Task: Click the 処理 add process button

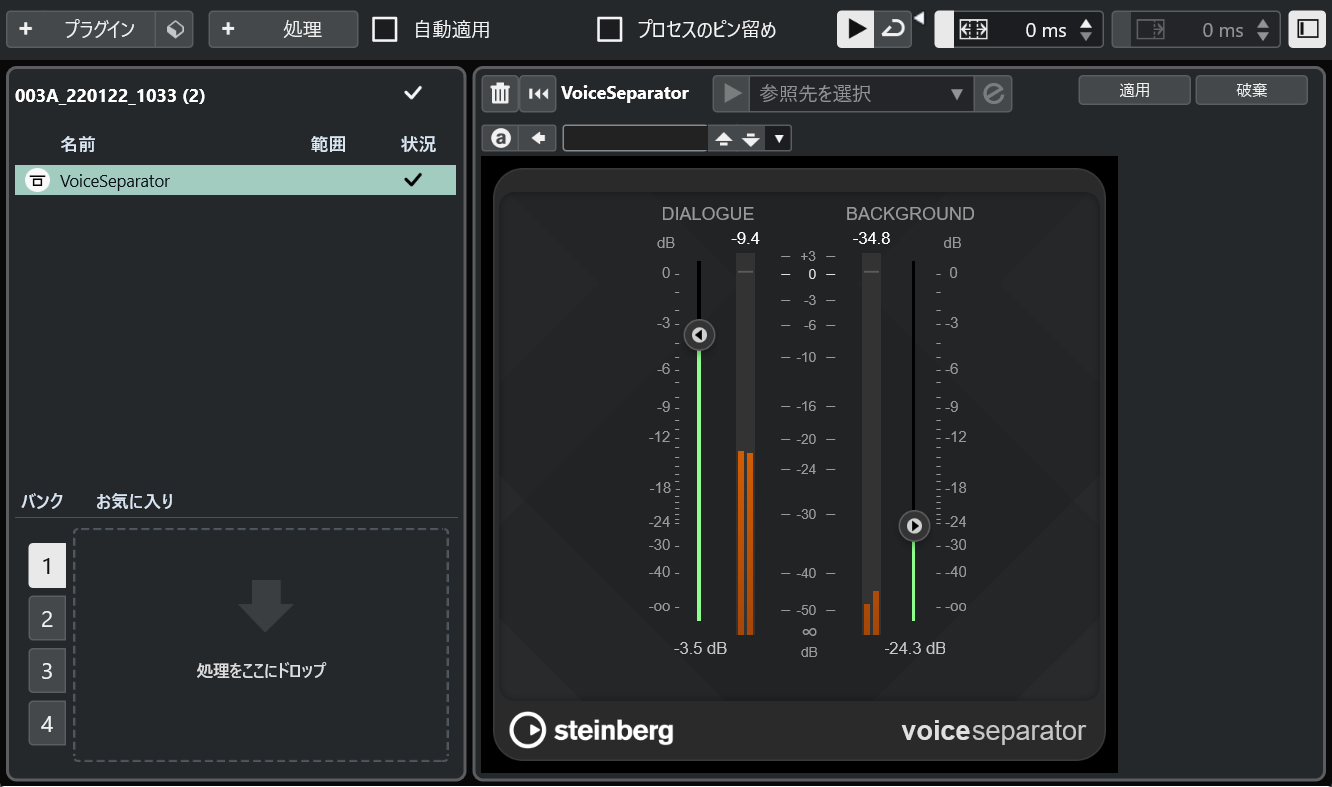Action: [x=283, y=30]
